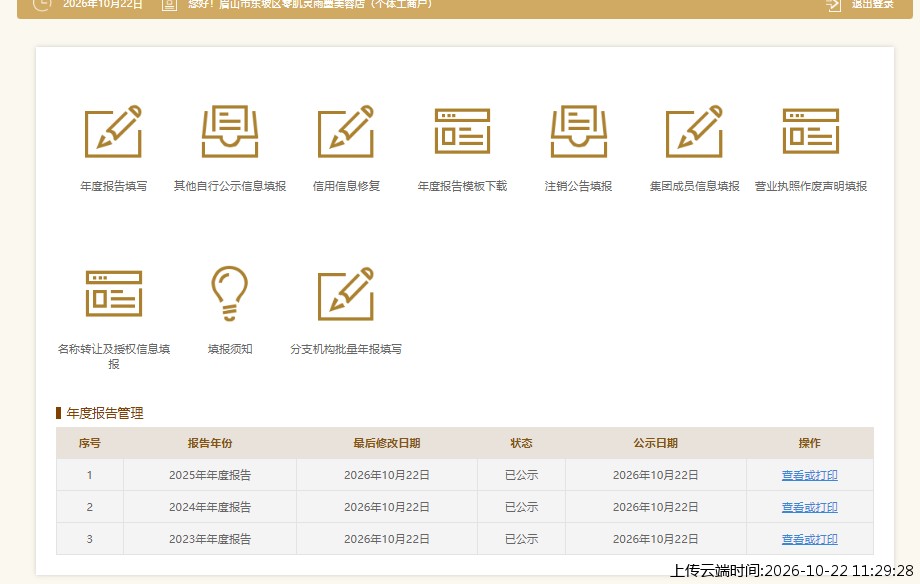Image resolution: width=920 pixels, height=584 pixels.
Task: Click the 集团成员信息填报 label
Action: tap(694, 186)
